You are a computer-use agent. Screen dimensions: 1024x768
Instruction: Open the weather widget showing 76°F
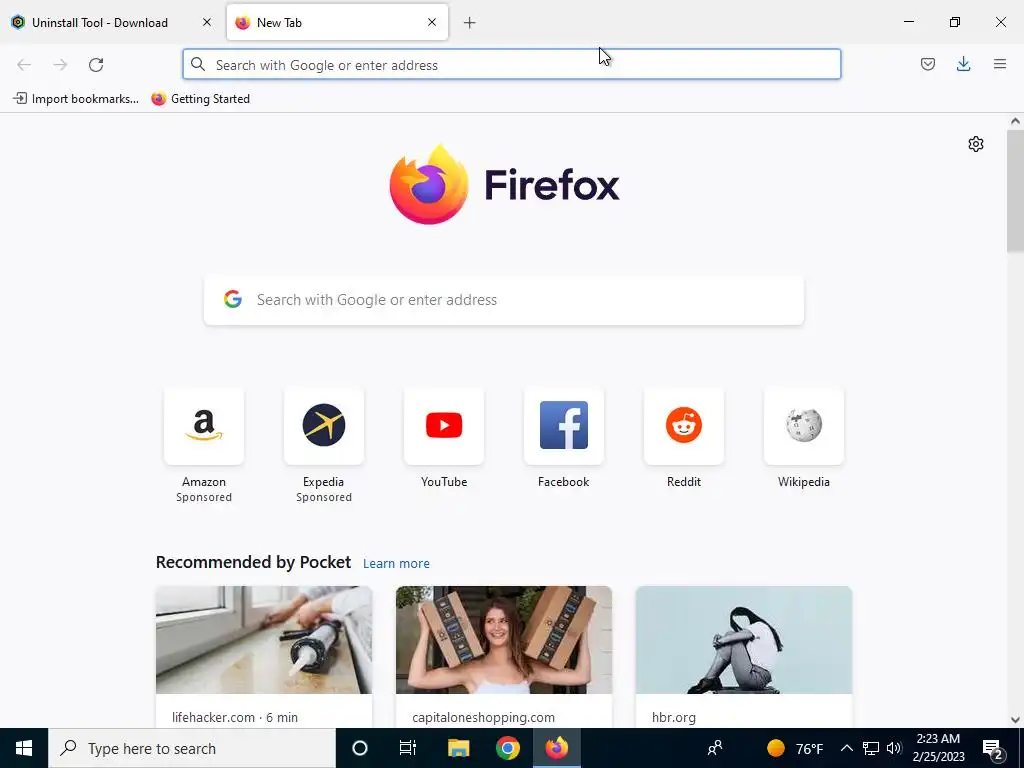tap(795, 748)
